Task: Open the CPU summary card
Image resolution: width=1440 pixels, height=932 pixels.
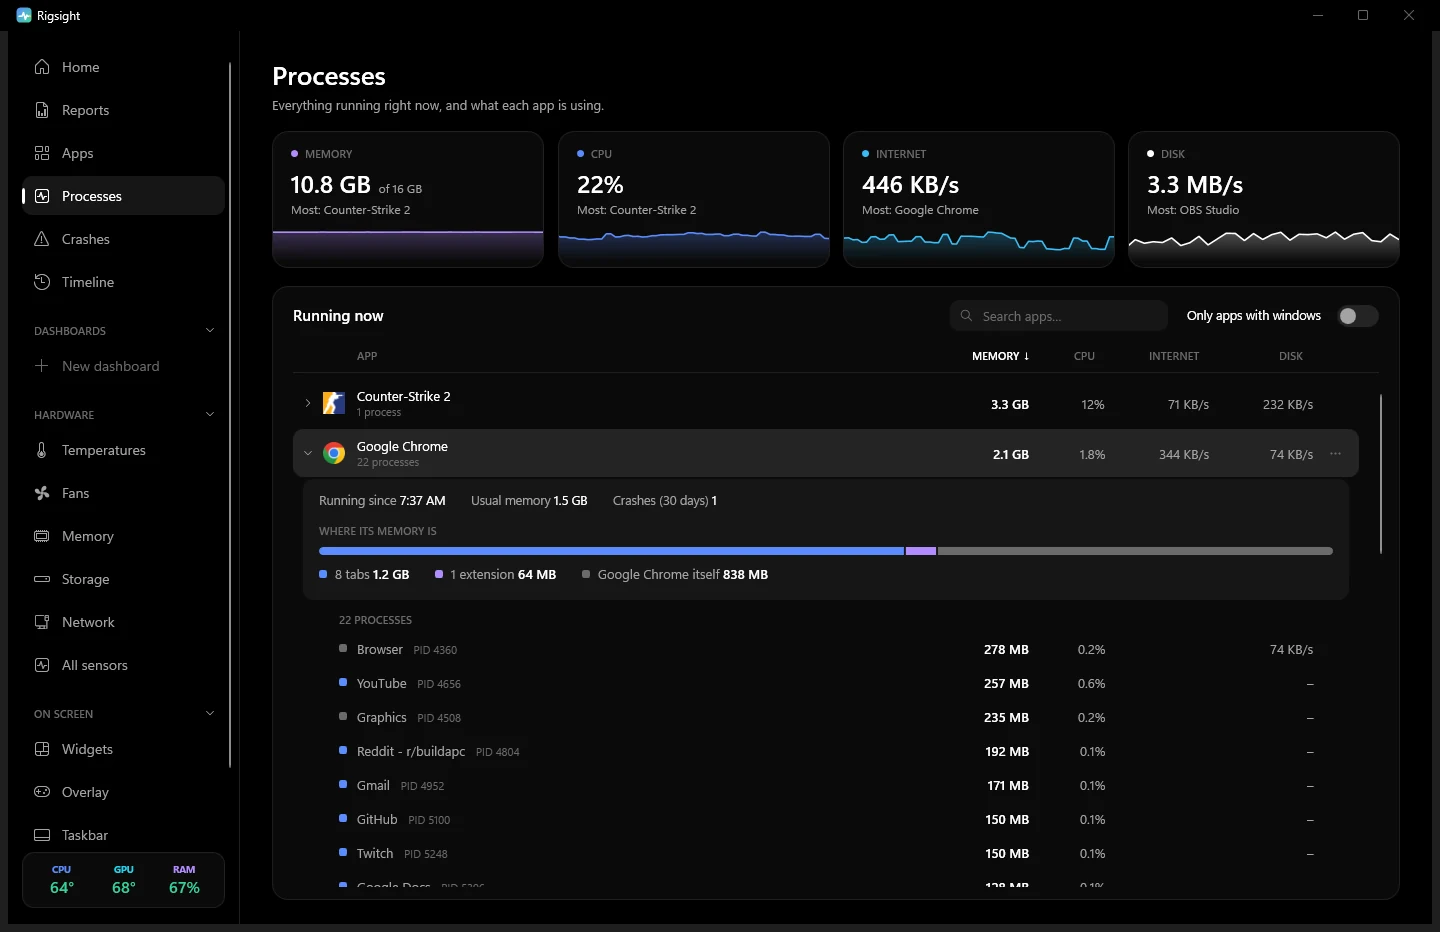Action: (x=694, y=199)
